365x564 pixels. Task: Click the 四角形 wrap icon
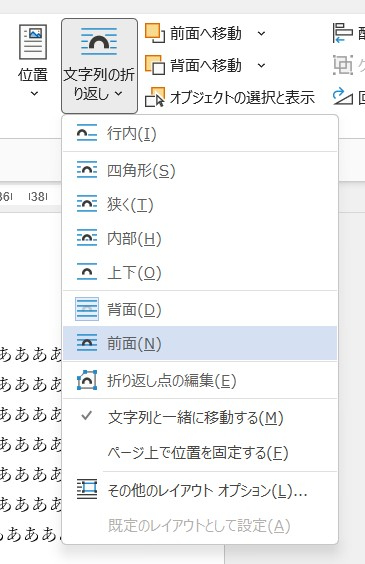point(87,170)
